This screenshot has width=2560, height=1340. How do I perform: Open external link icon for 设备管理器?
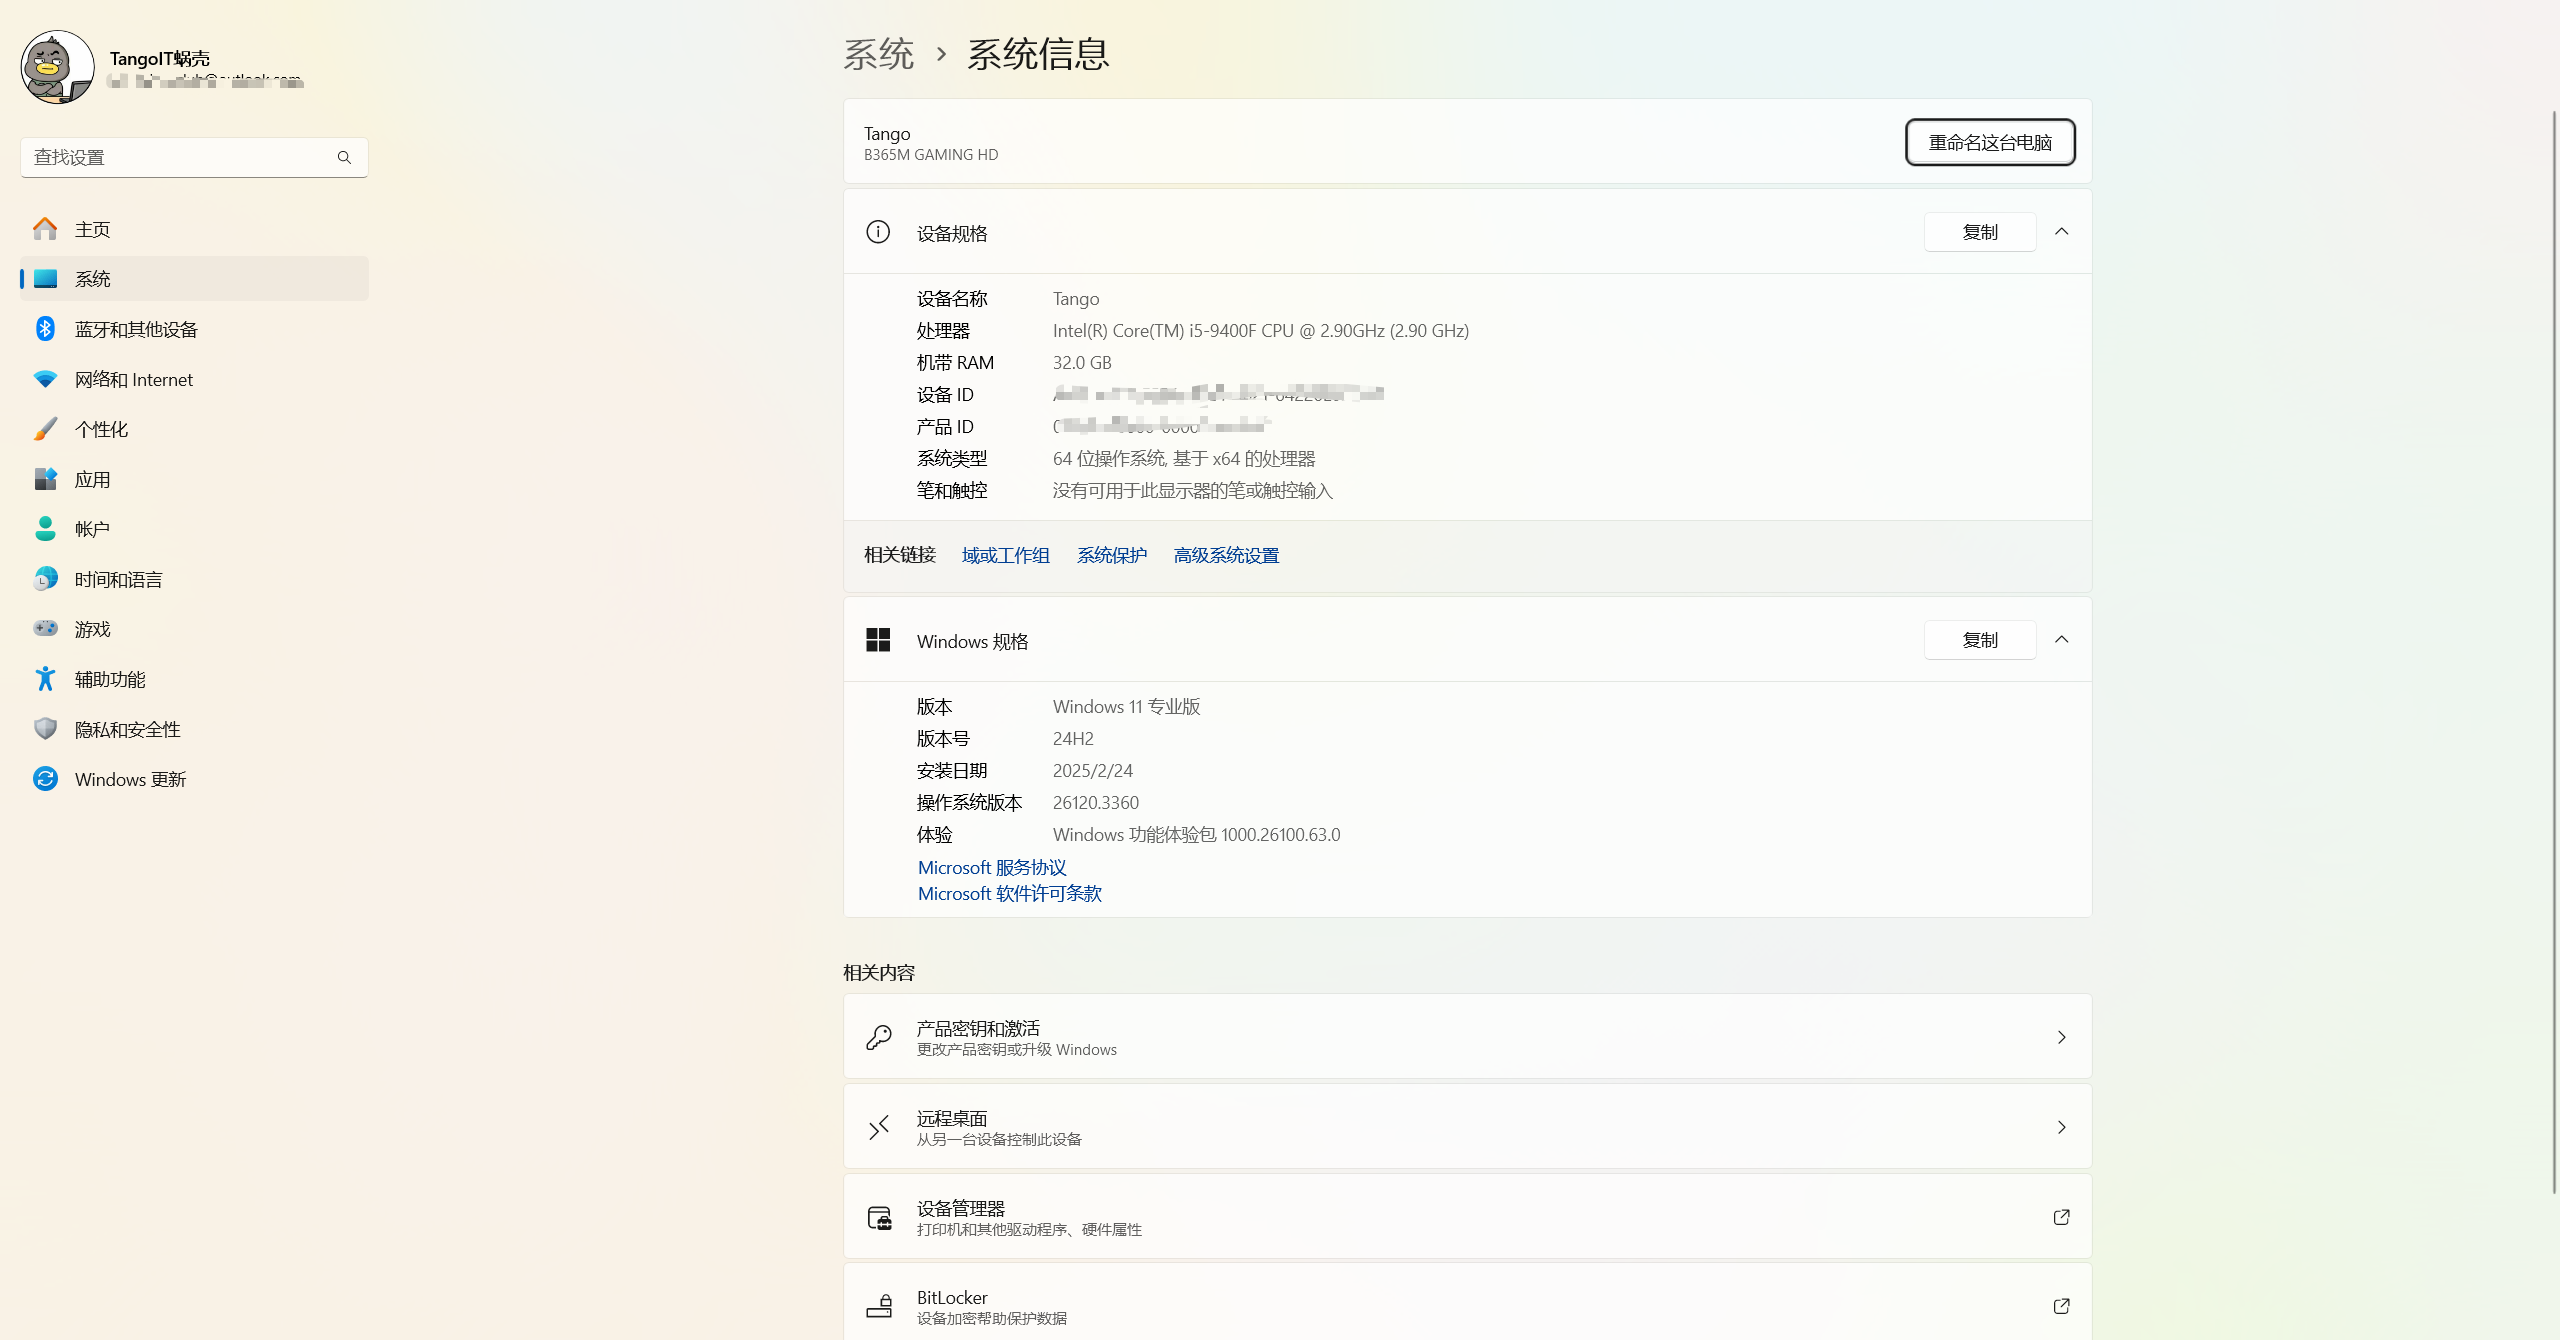pyautogui.click(x=2061, y=1217)
